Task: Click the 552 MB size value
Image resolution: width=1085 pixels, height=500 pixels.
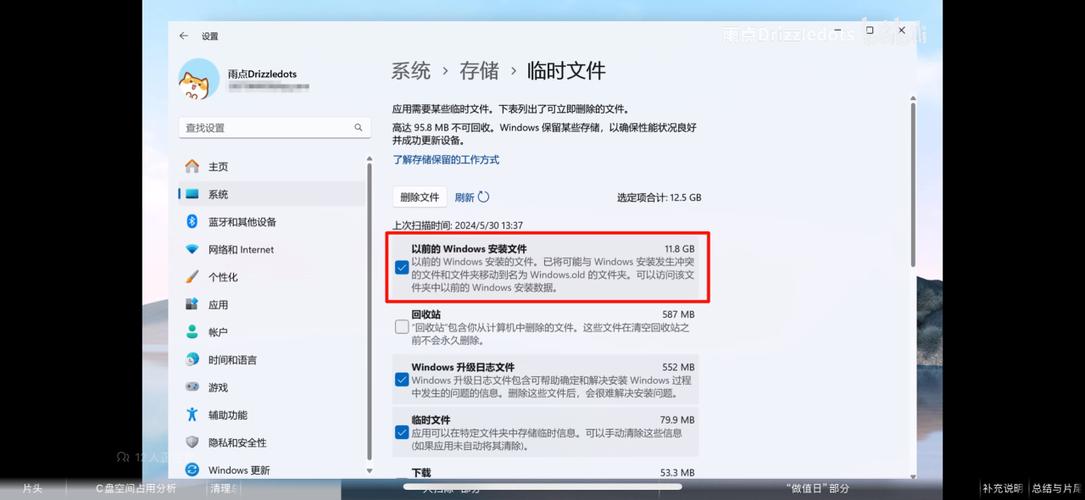Action: tap(678, 367)
